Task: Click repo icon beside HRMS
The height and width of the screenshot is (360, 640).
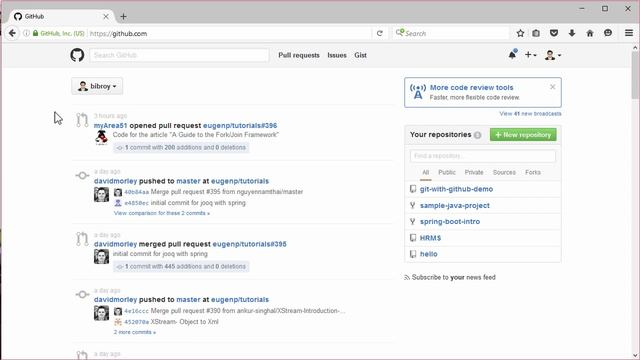Action: pos(413,238)
